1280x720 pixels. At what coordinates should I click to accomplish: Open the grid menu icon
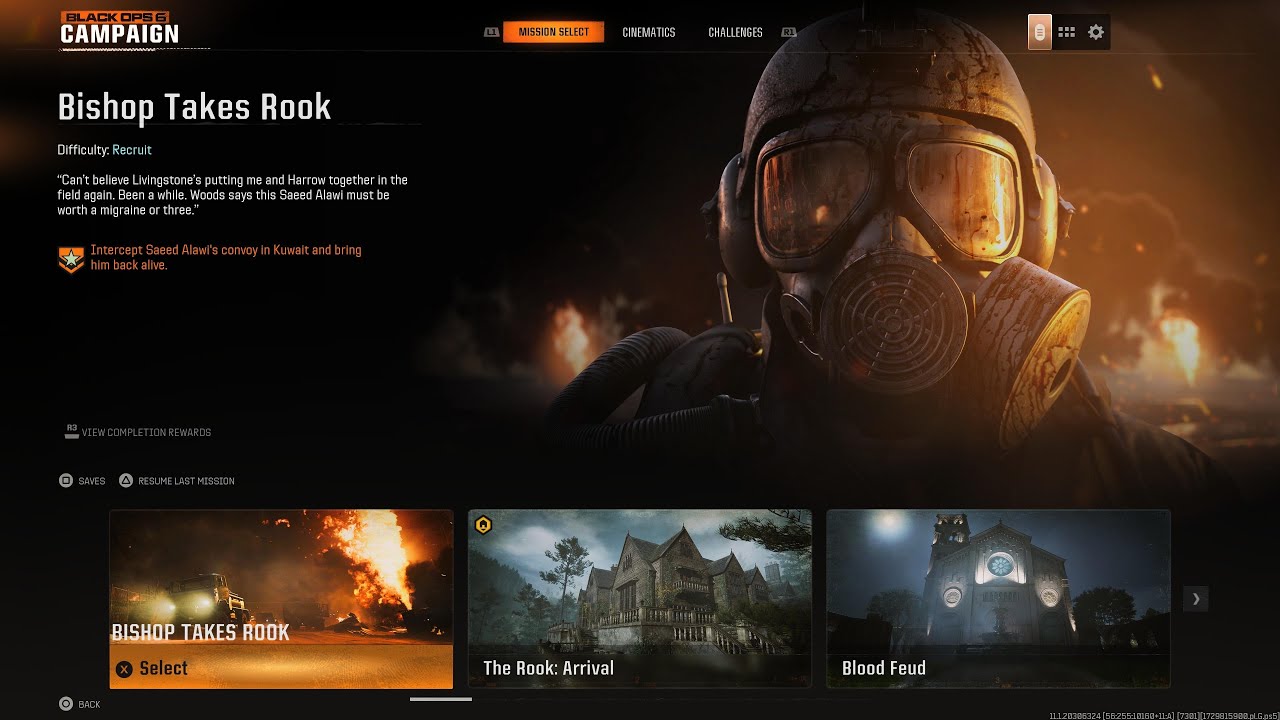click(x=1067, y=32)
